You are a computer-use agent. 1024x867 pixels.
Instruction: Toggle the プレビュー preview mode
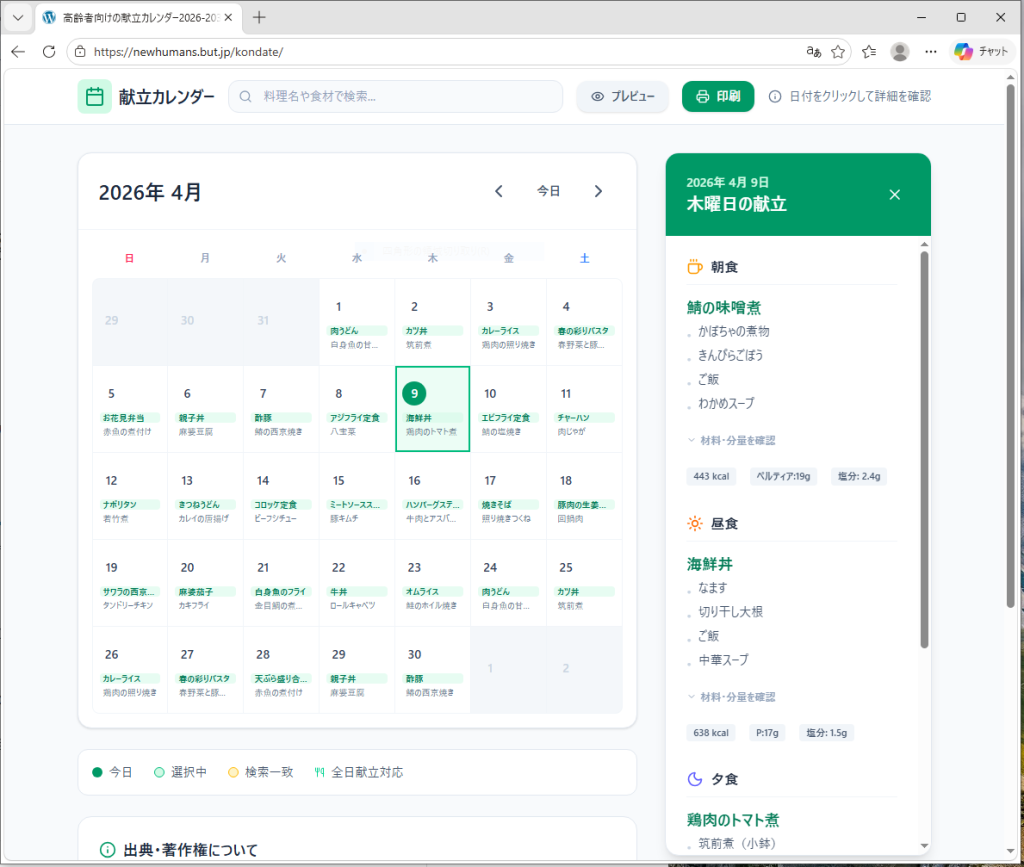622,97
